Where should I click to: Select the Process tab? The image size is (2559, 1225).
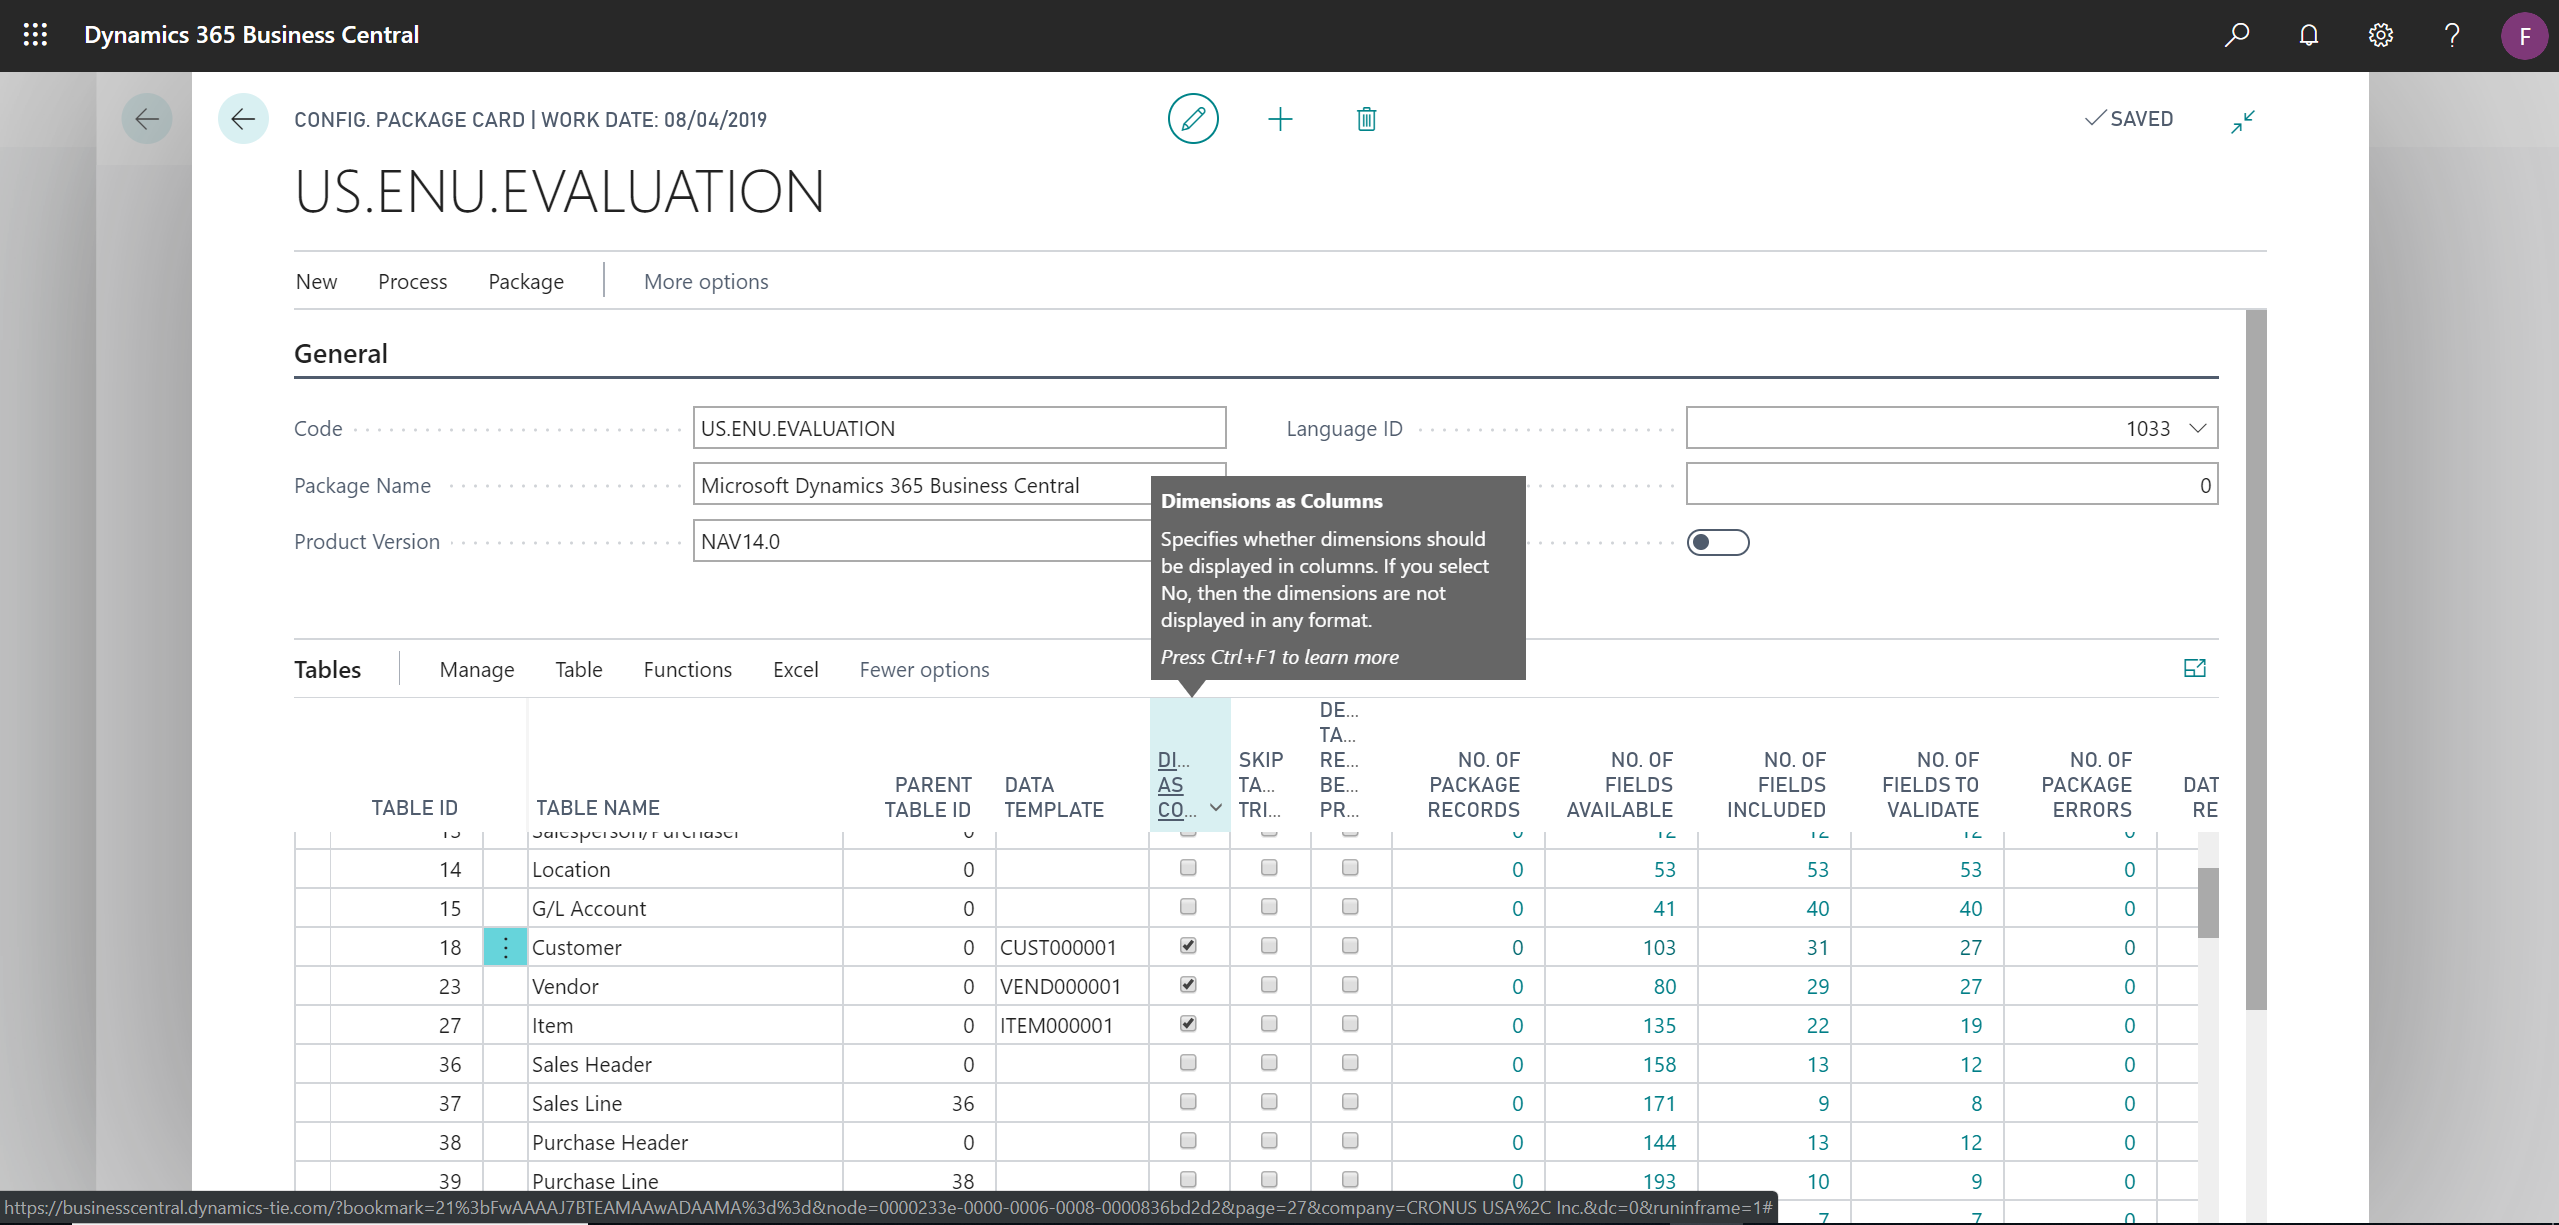[411, 281]
